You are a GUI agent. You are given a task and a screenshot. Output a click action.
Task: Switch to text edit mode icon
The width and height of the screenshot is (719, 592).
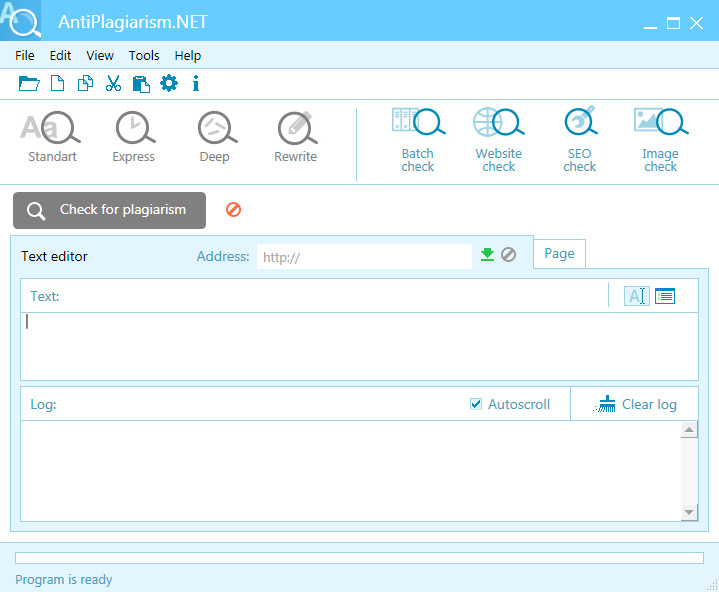click(x=636, y=296)
